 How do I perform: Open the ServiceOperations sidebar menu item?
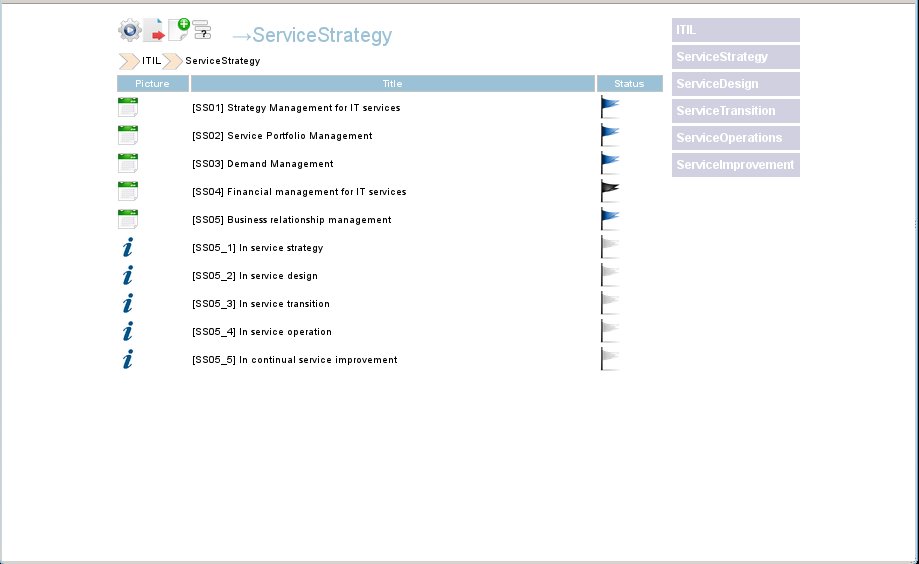pos(736,138)
